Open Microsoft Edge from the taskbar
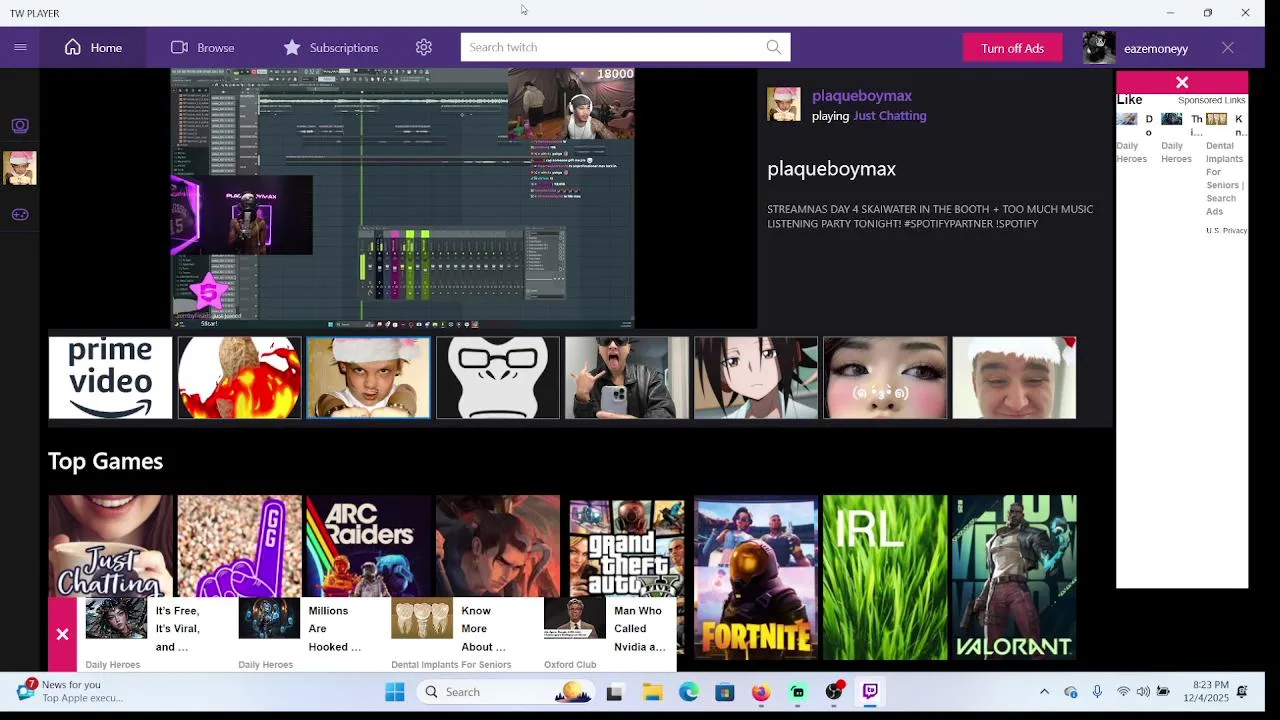Image resolution: width=1280 pixels, height=720 pixels. point(689,692)
